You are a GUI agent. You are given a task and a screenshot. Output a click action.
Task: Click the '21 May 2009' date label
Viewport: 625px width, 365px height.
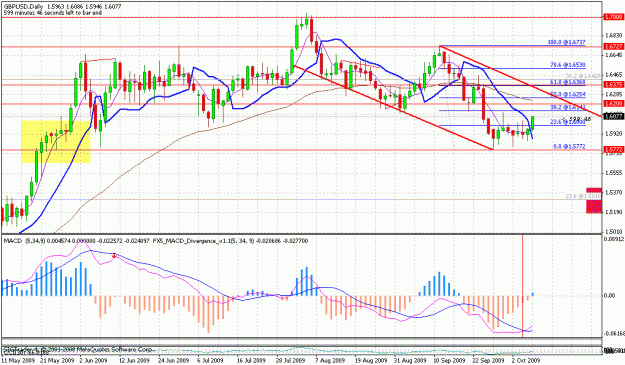pos(57,360)
